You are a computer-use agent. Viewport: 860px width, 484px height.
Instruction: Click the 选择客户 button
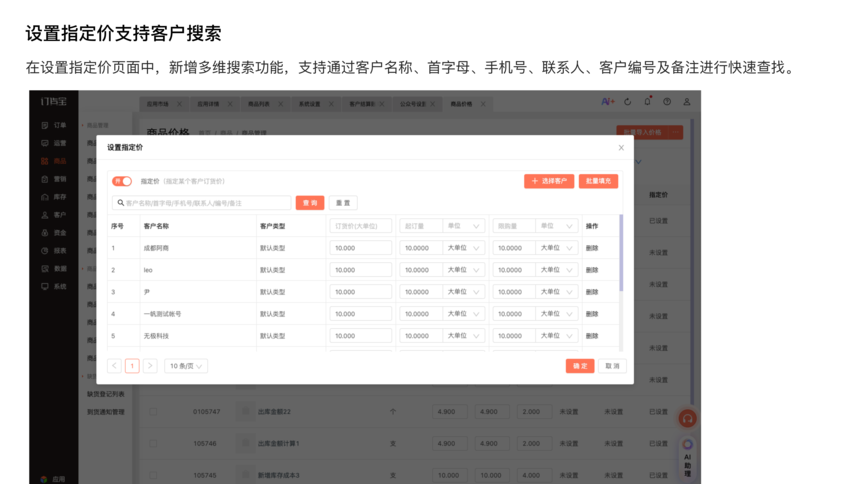coord(549,181)
